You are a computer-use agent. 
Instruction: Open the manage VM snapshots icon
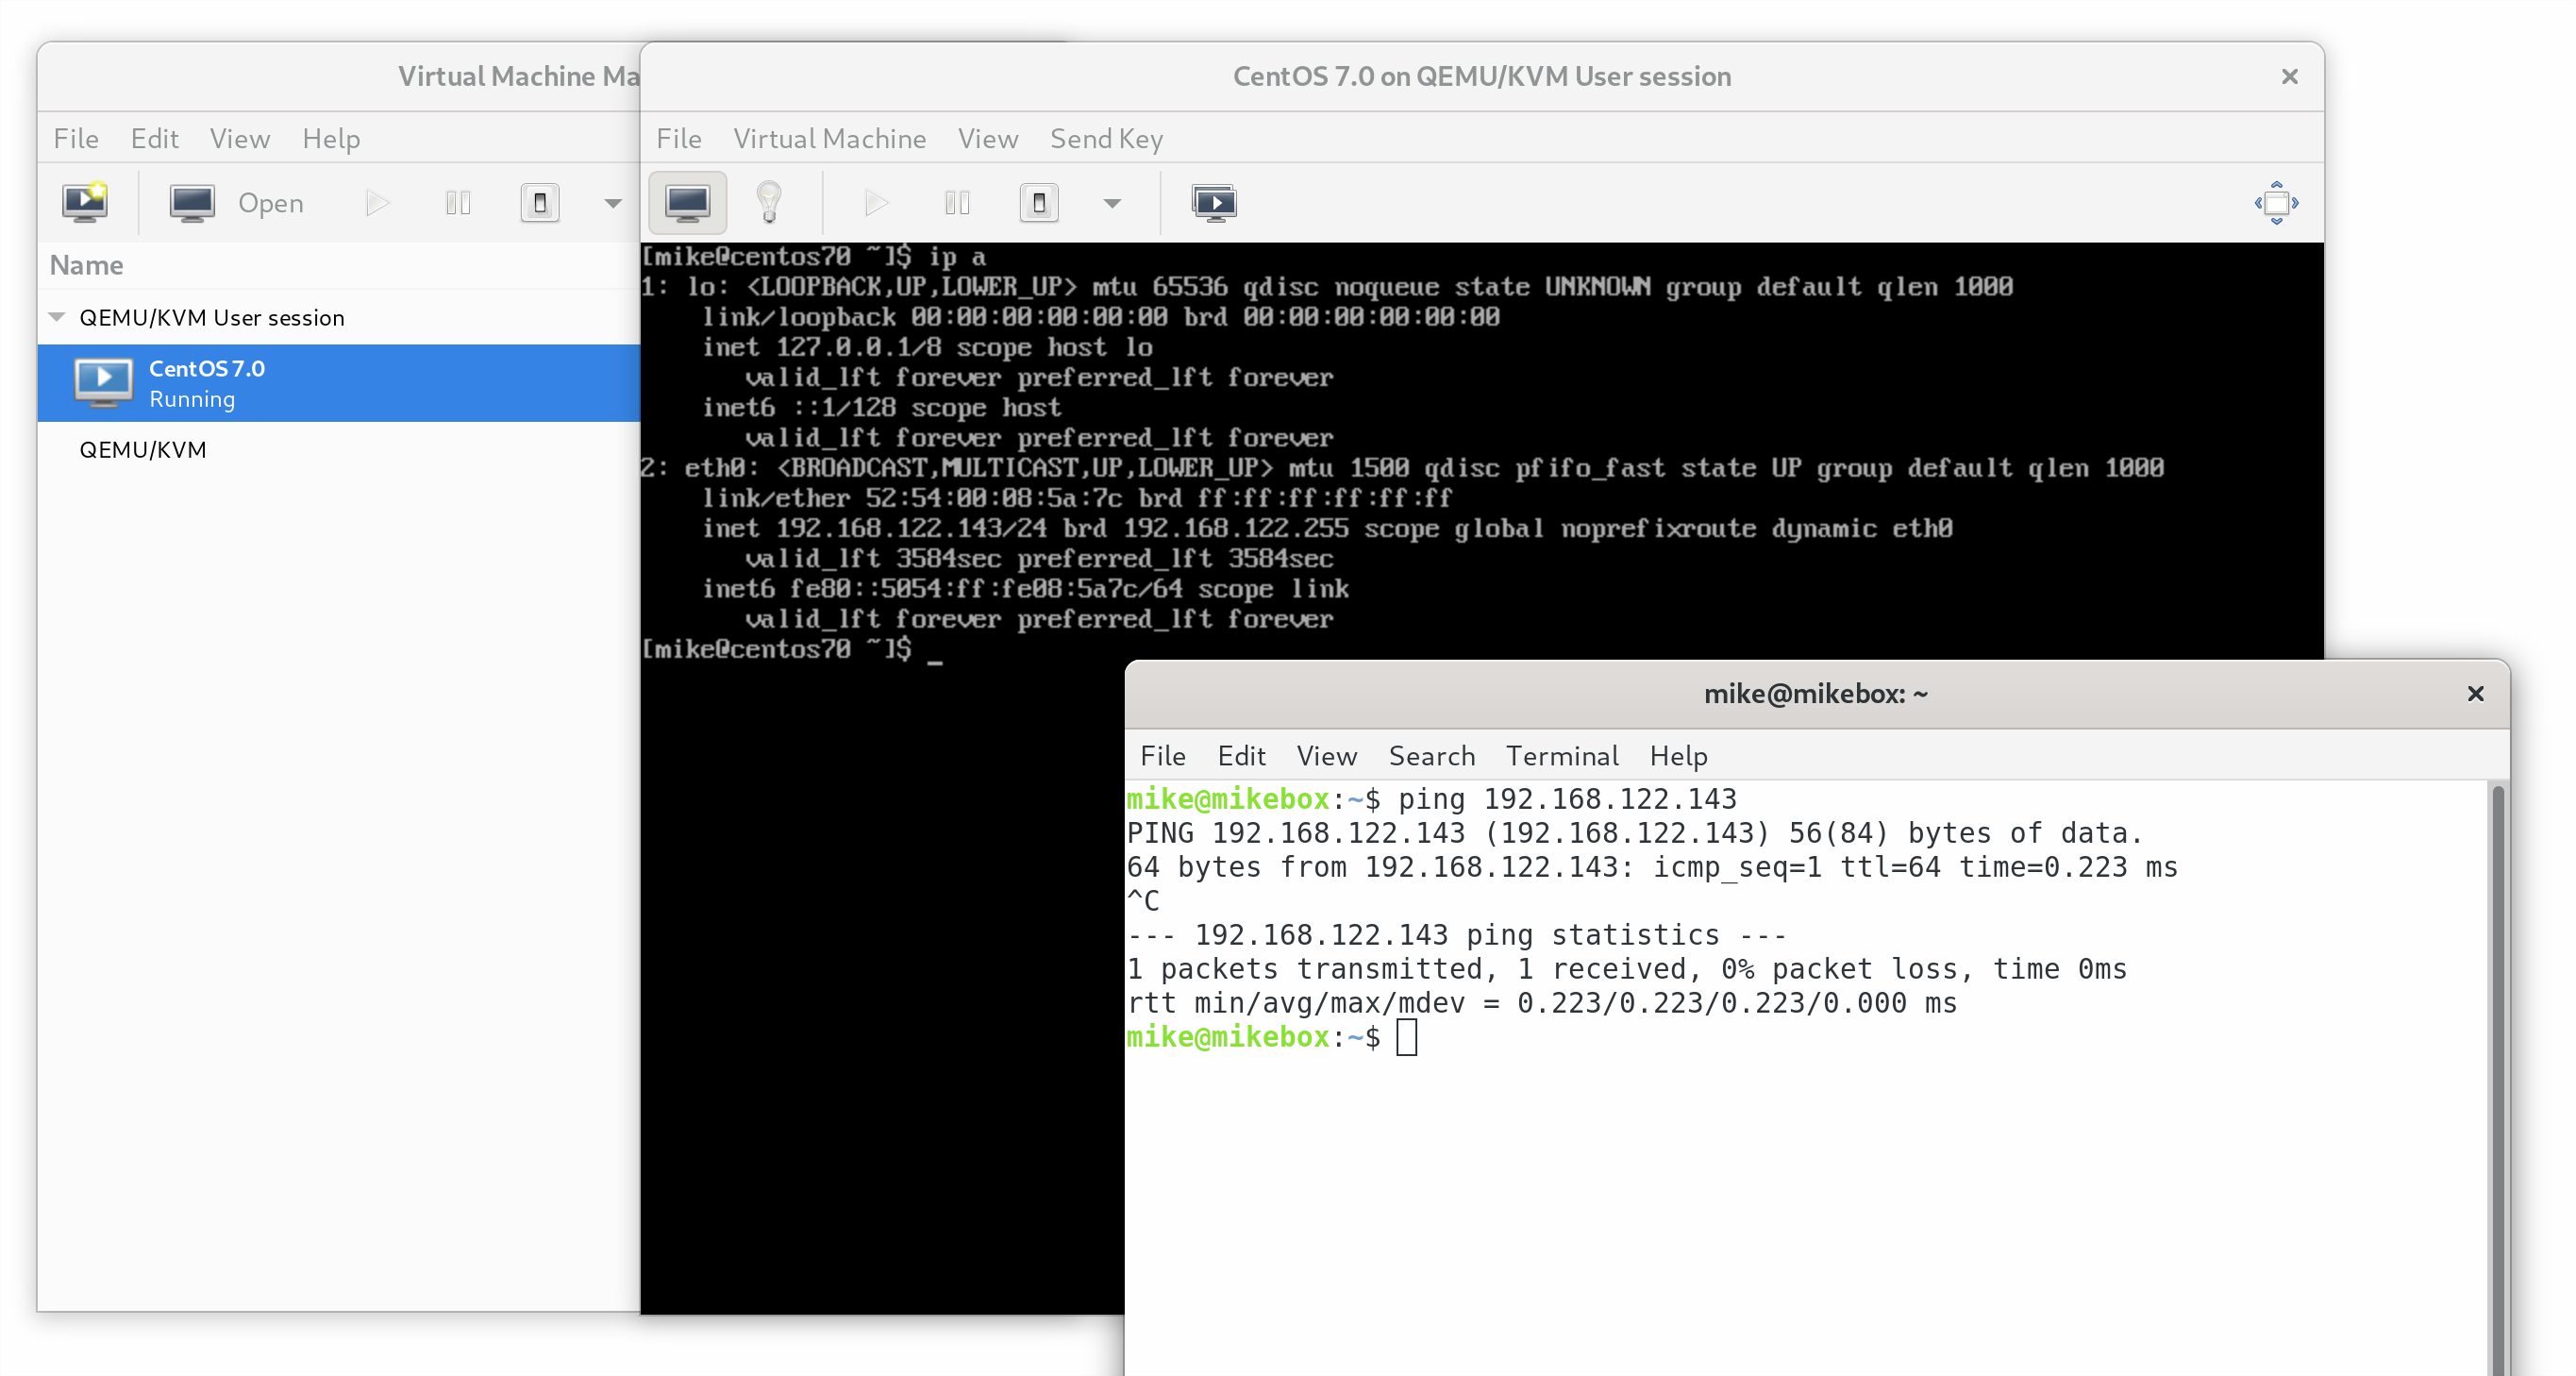point(1213,203)
